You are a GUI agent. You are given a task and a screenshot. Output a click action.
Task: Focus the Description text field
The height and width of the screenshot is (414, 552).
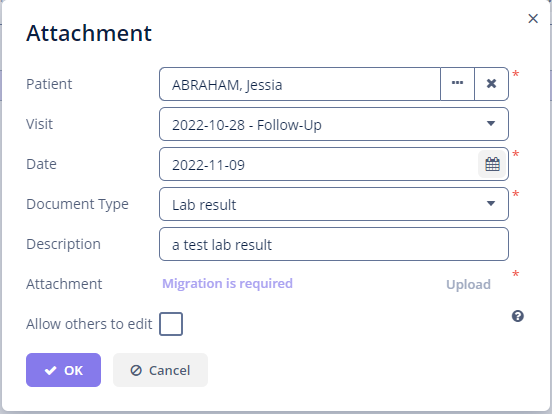point(334,244)
